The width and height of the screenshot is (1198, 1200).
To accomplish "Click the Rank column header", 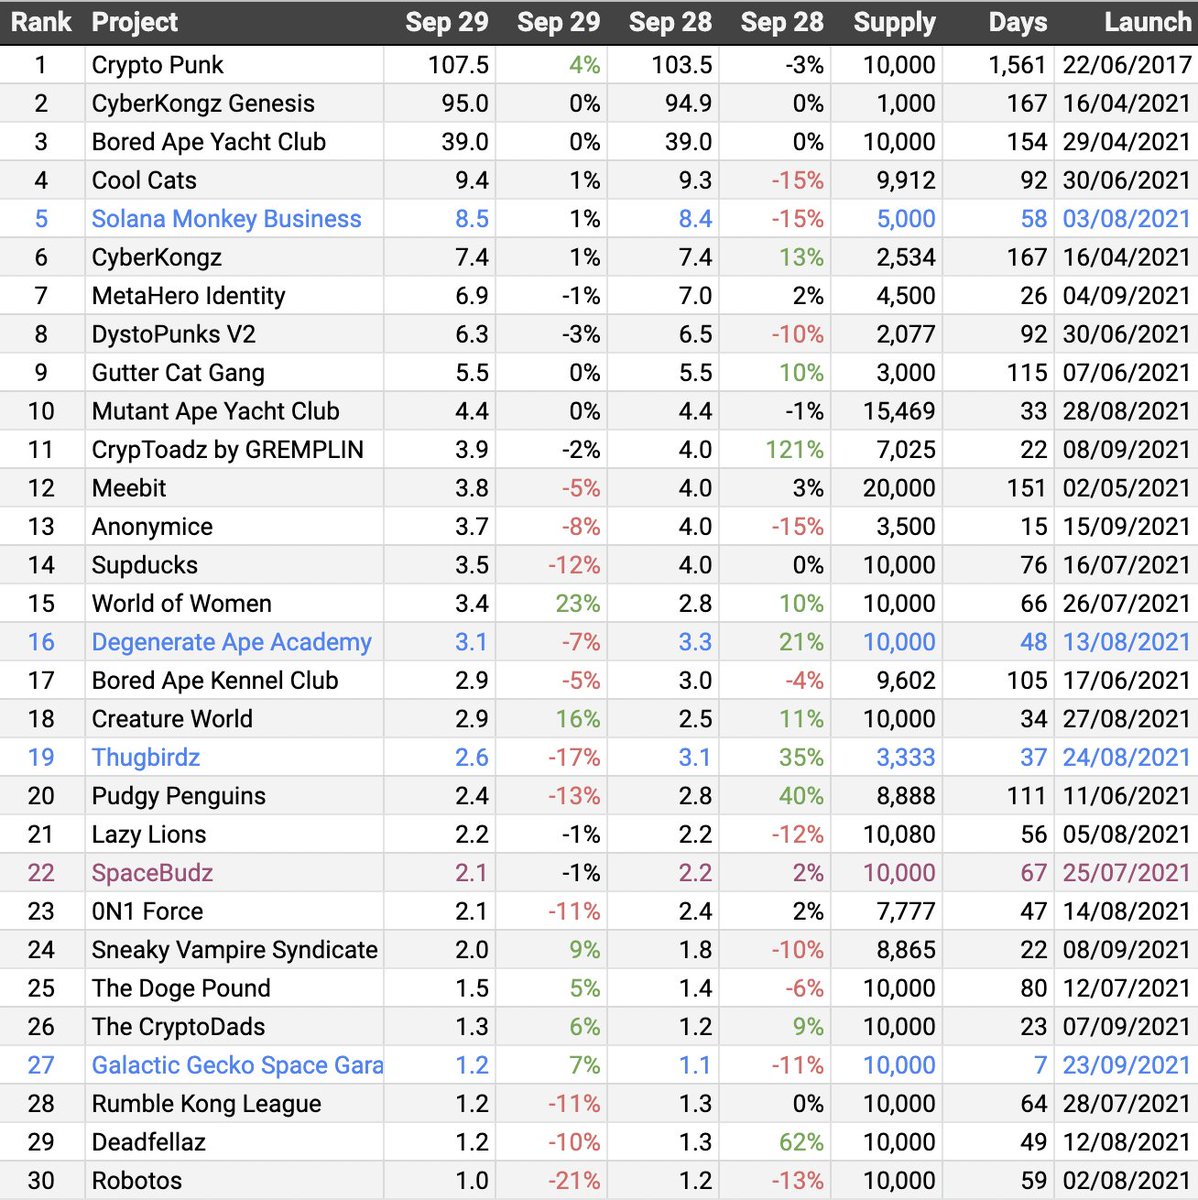I will [x=41, y=22].
